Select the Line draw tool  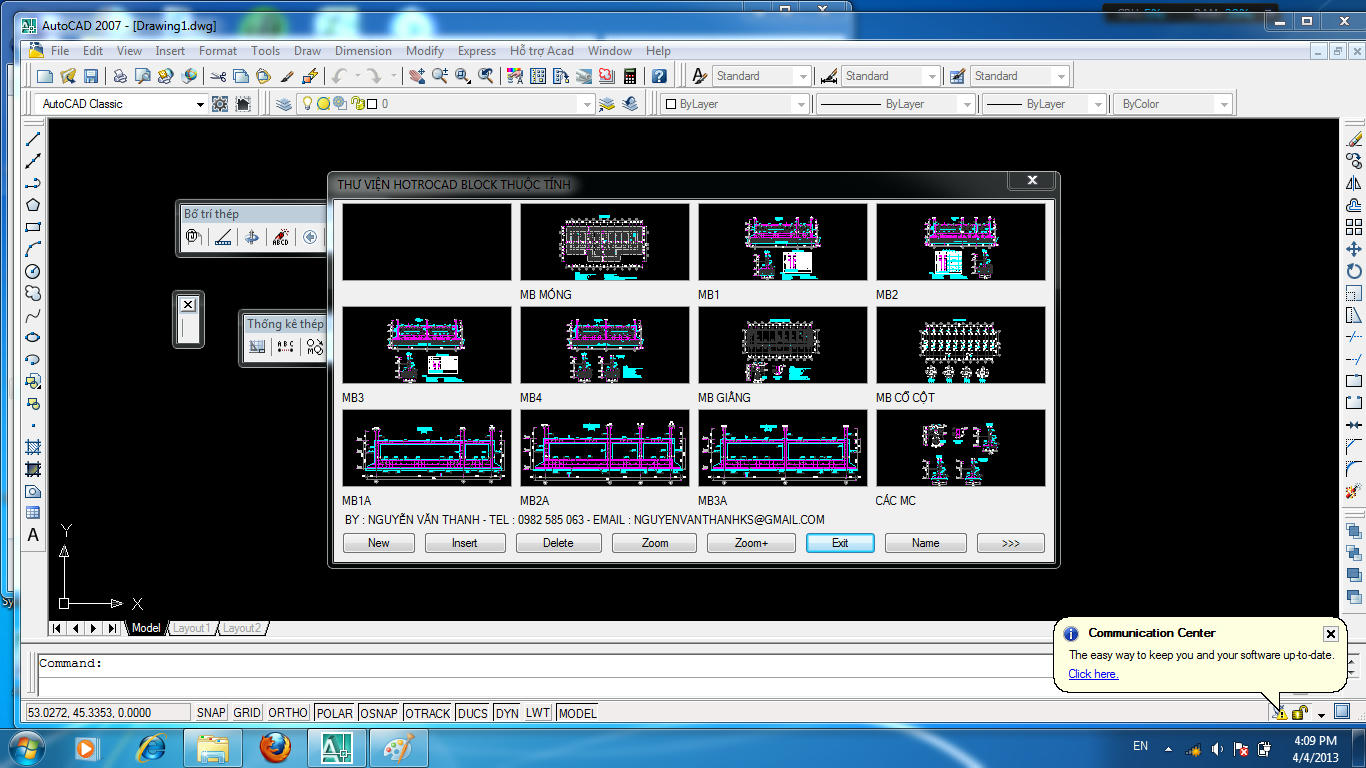[x=33, y=139]
